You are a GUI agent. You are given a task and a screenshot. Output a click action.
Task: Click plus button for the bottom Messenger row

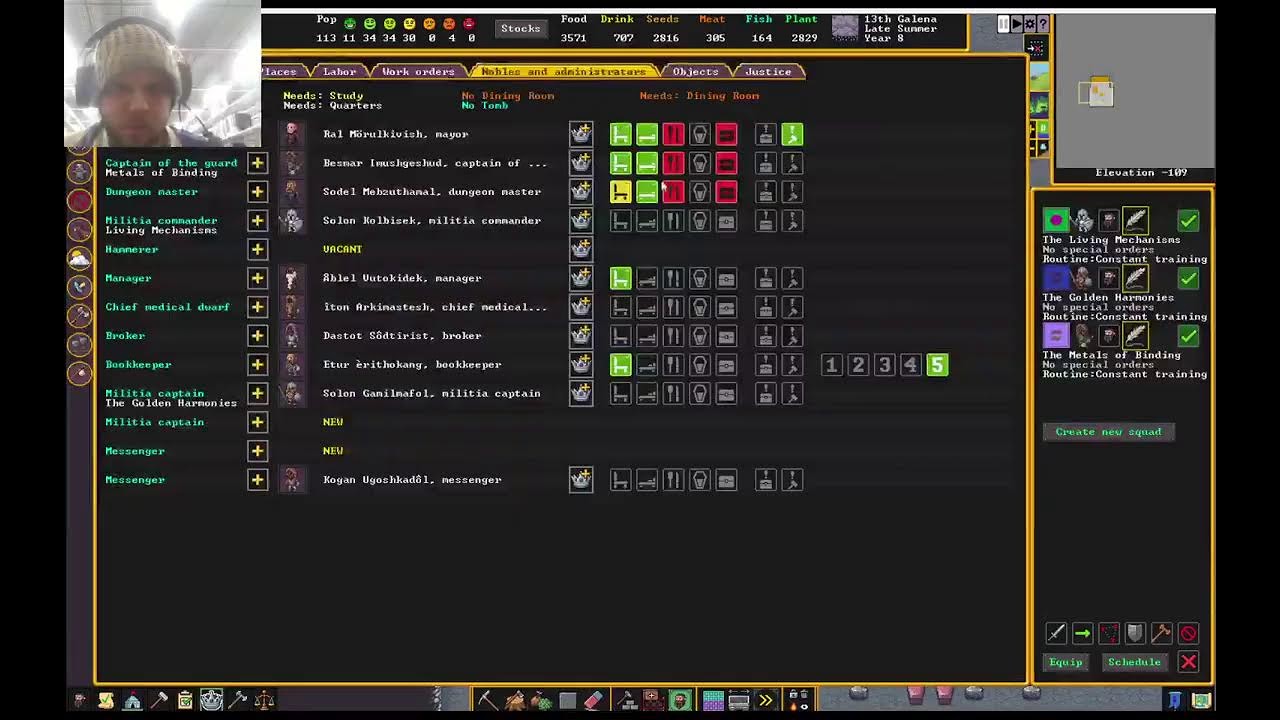[x=257, y=480]
